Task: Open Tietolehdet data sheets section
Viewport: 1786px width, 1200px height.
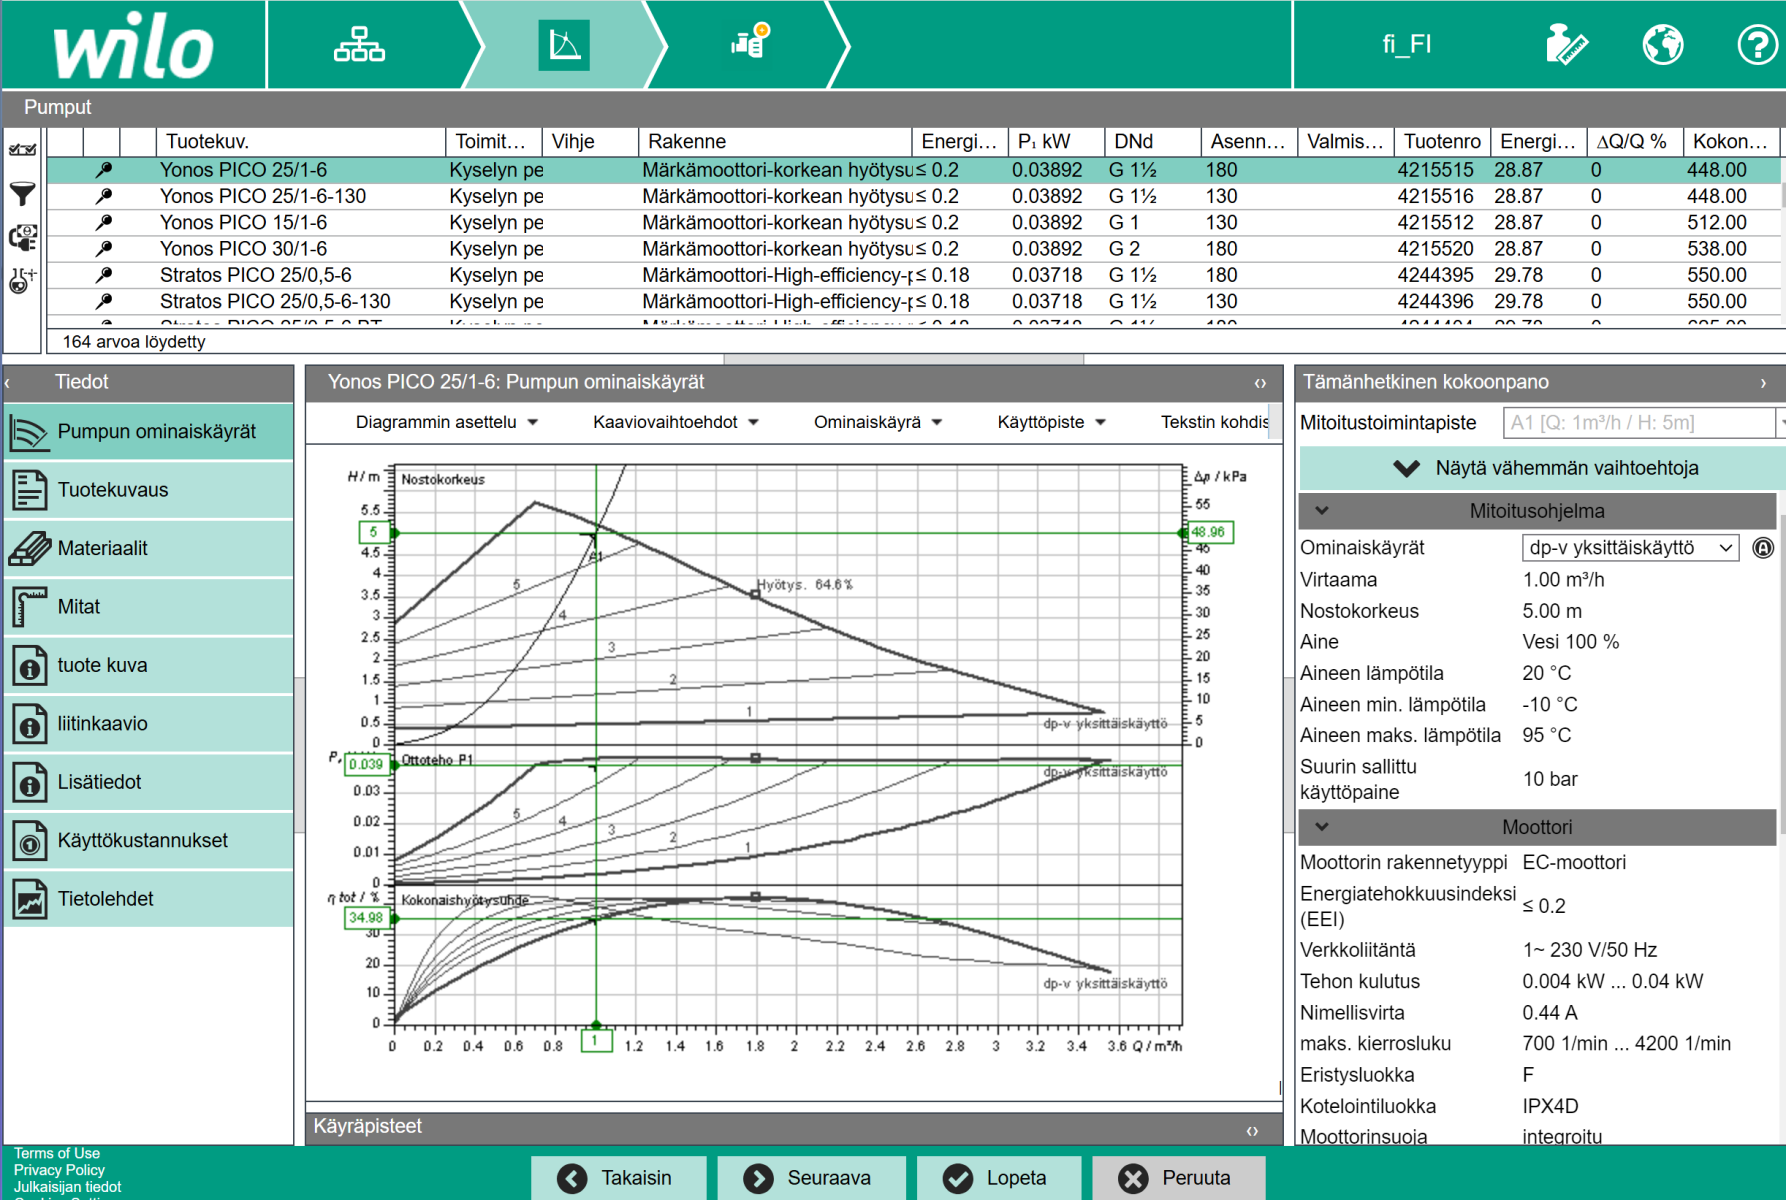Action: [x=149, y=899]
